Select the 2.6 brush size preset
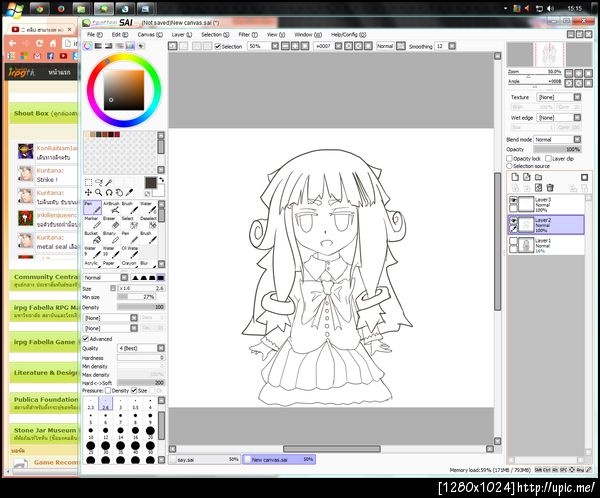Image resolution: width=600 pixels, height=498 pixels. 105,403
